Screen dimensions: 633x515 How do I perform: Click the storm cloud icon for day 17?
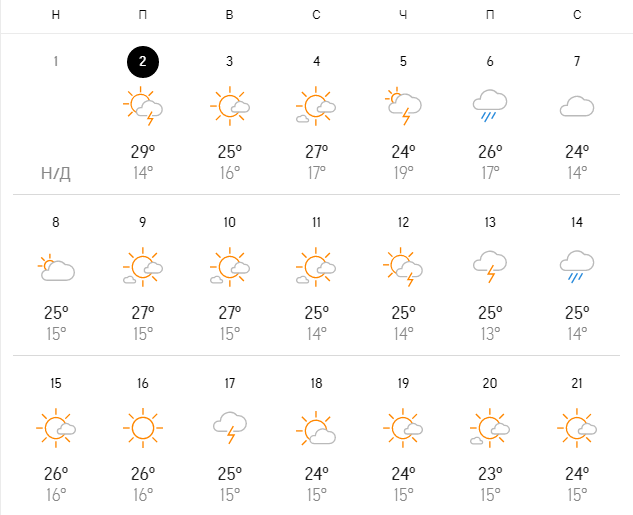coord(230,428)
